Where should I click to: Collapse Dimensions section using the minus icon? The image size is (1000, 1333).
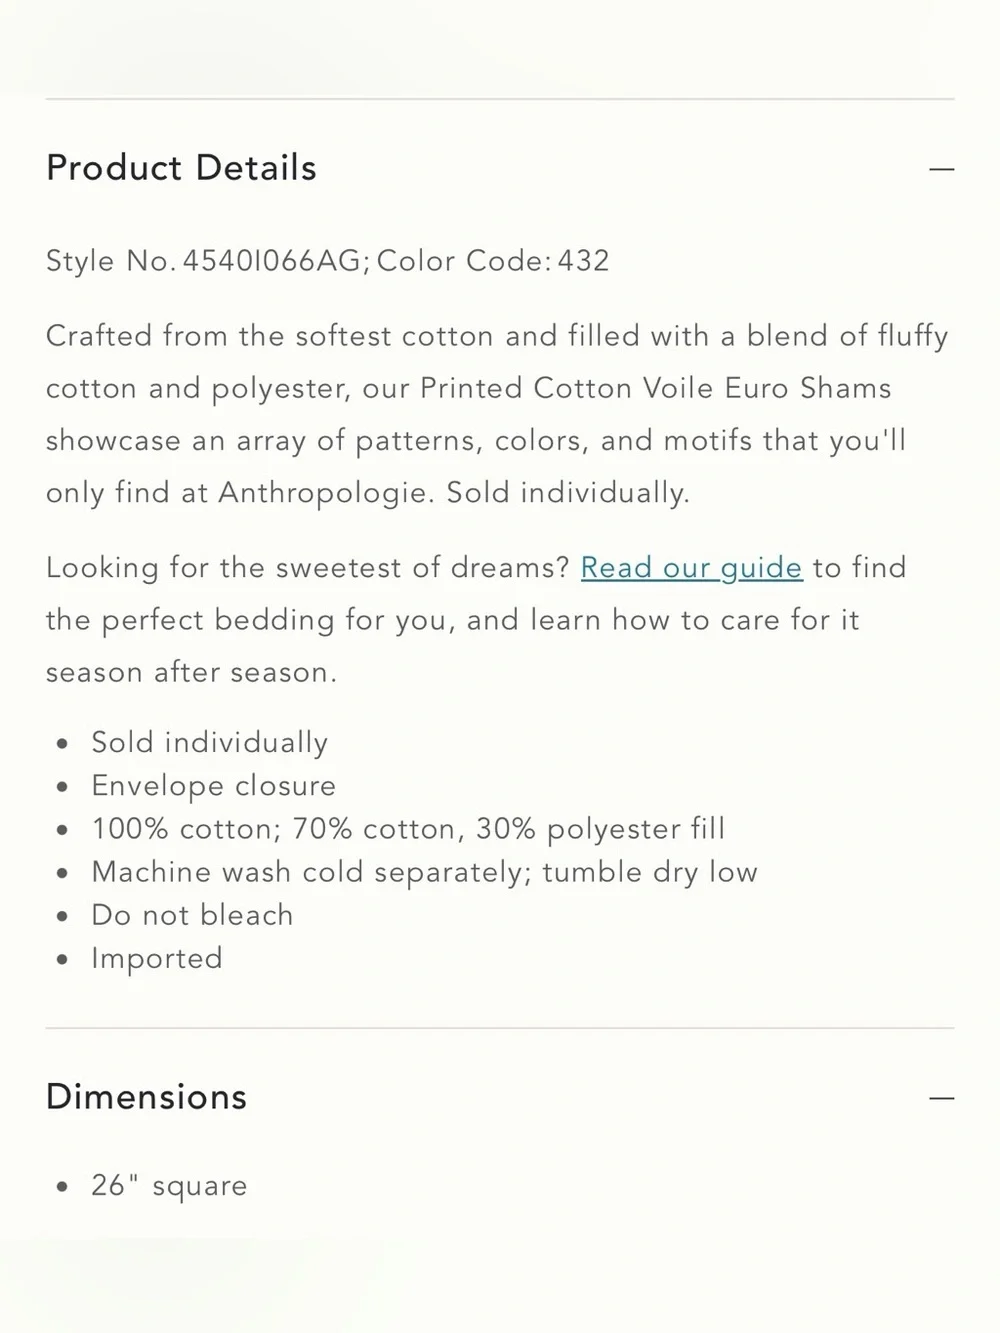(x=941, y=1098)
